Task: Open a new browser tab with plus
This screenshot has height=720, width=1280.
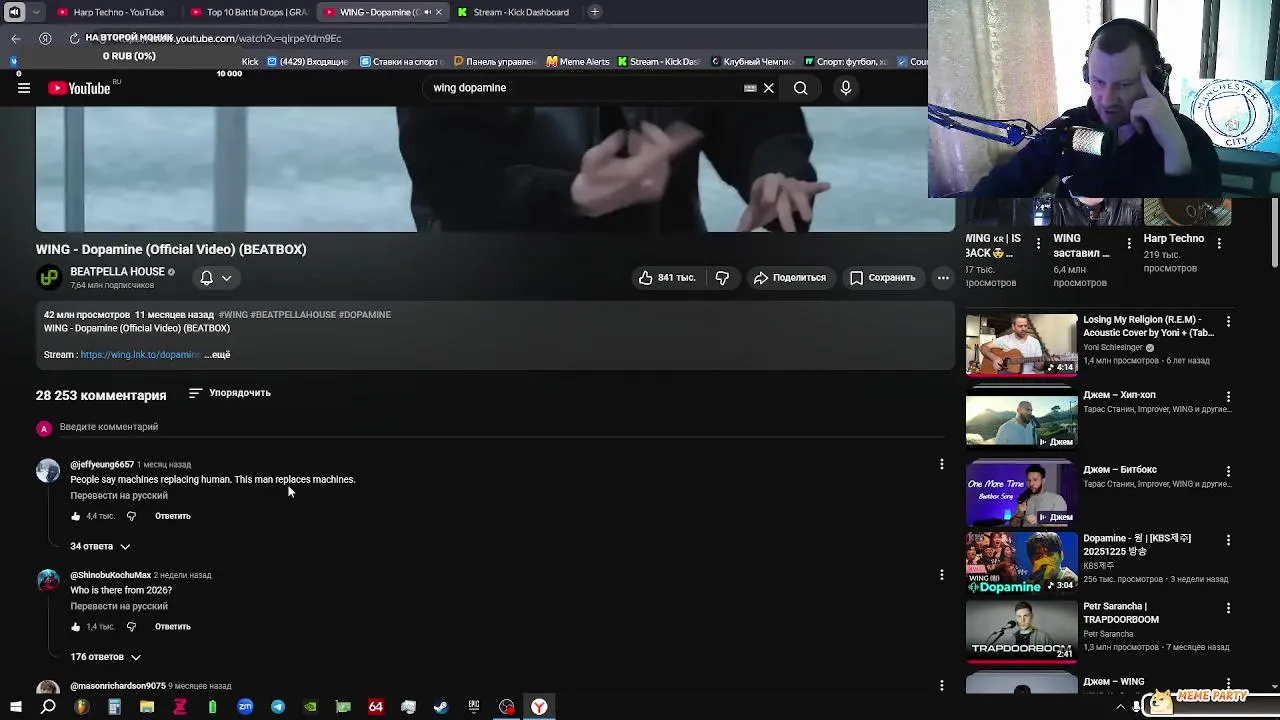Action: pos(595,12)
